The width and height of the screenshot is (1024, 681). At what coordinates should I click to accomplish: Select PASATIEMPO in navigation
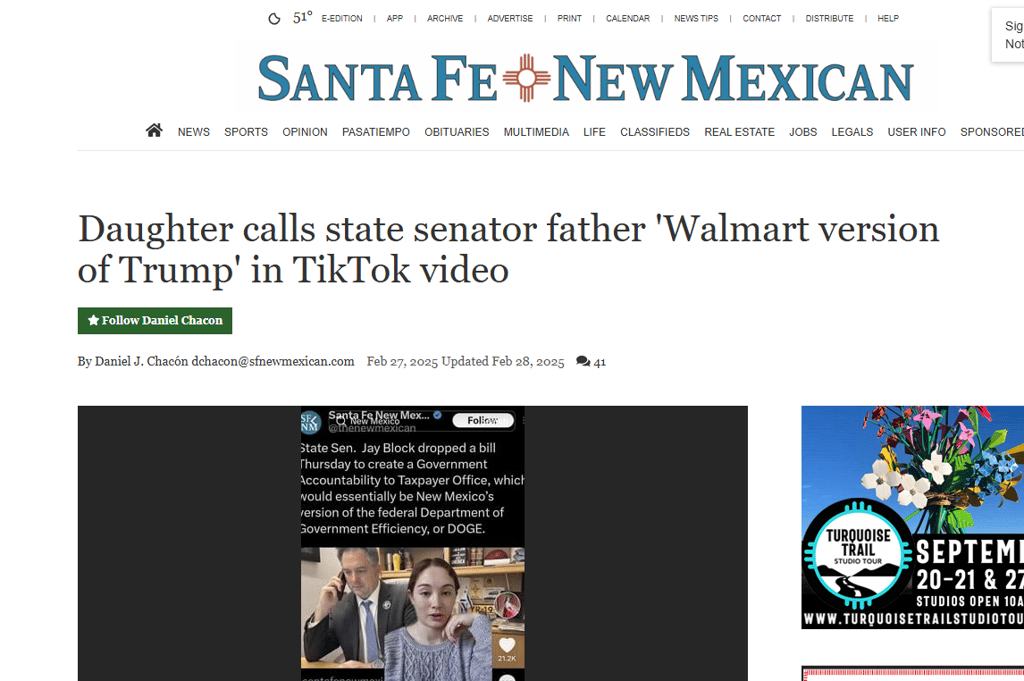(x=376, y=132)
